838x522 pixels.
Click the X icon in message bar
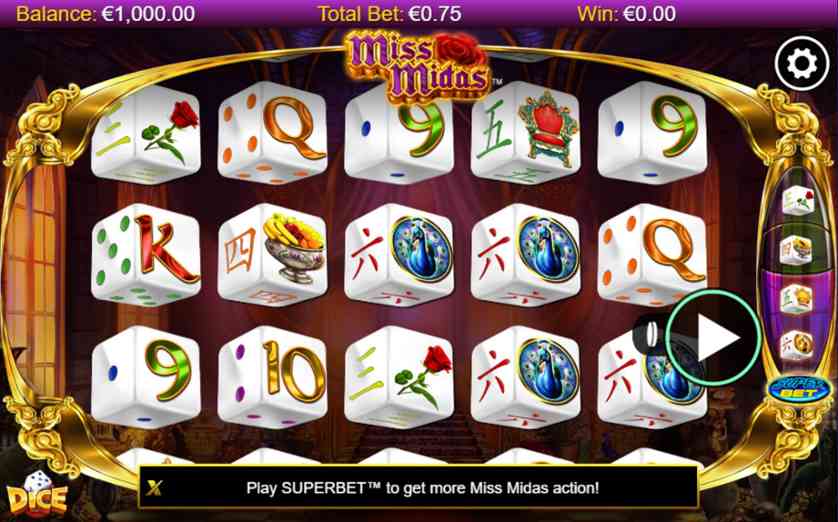(154, 487)
